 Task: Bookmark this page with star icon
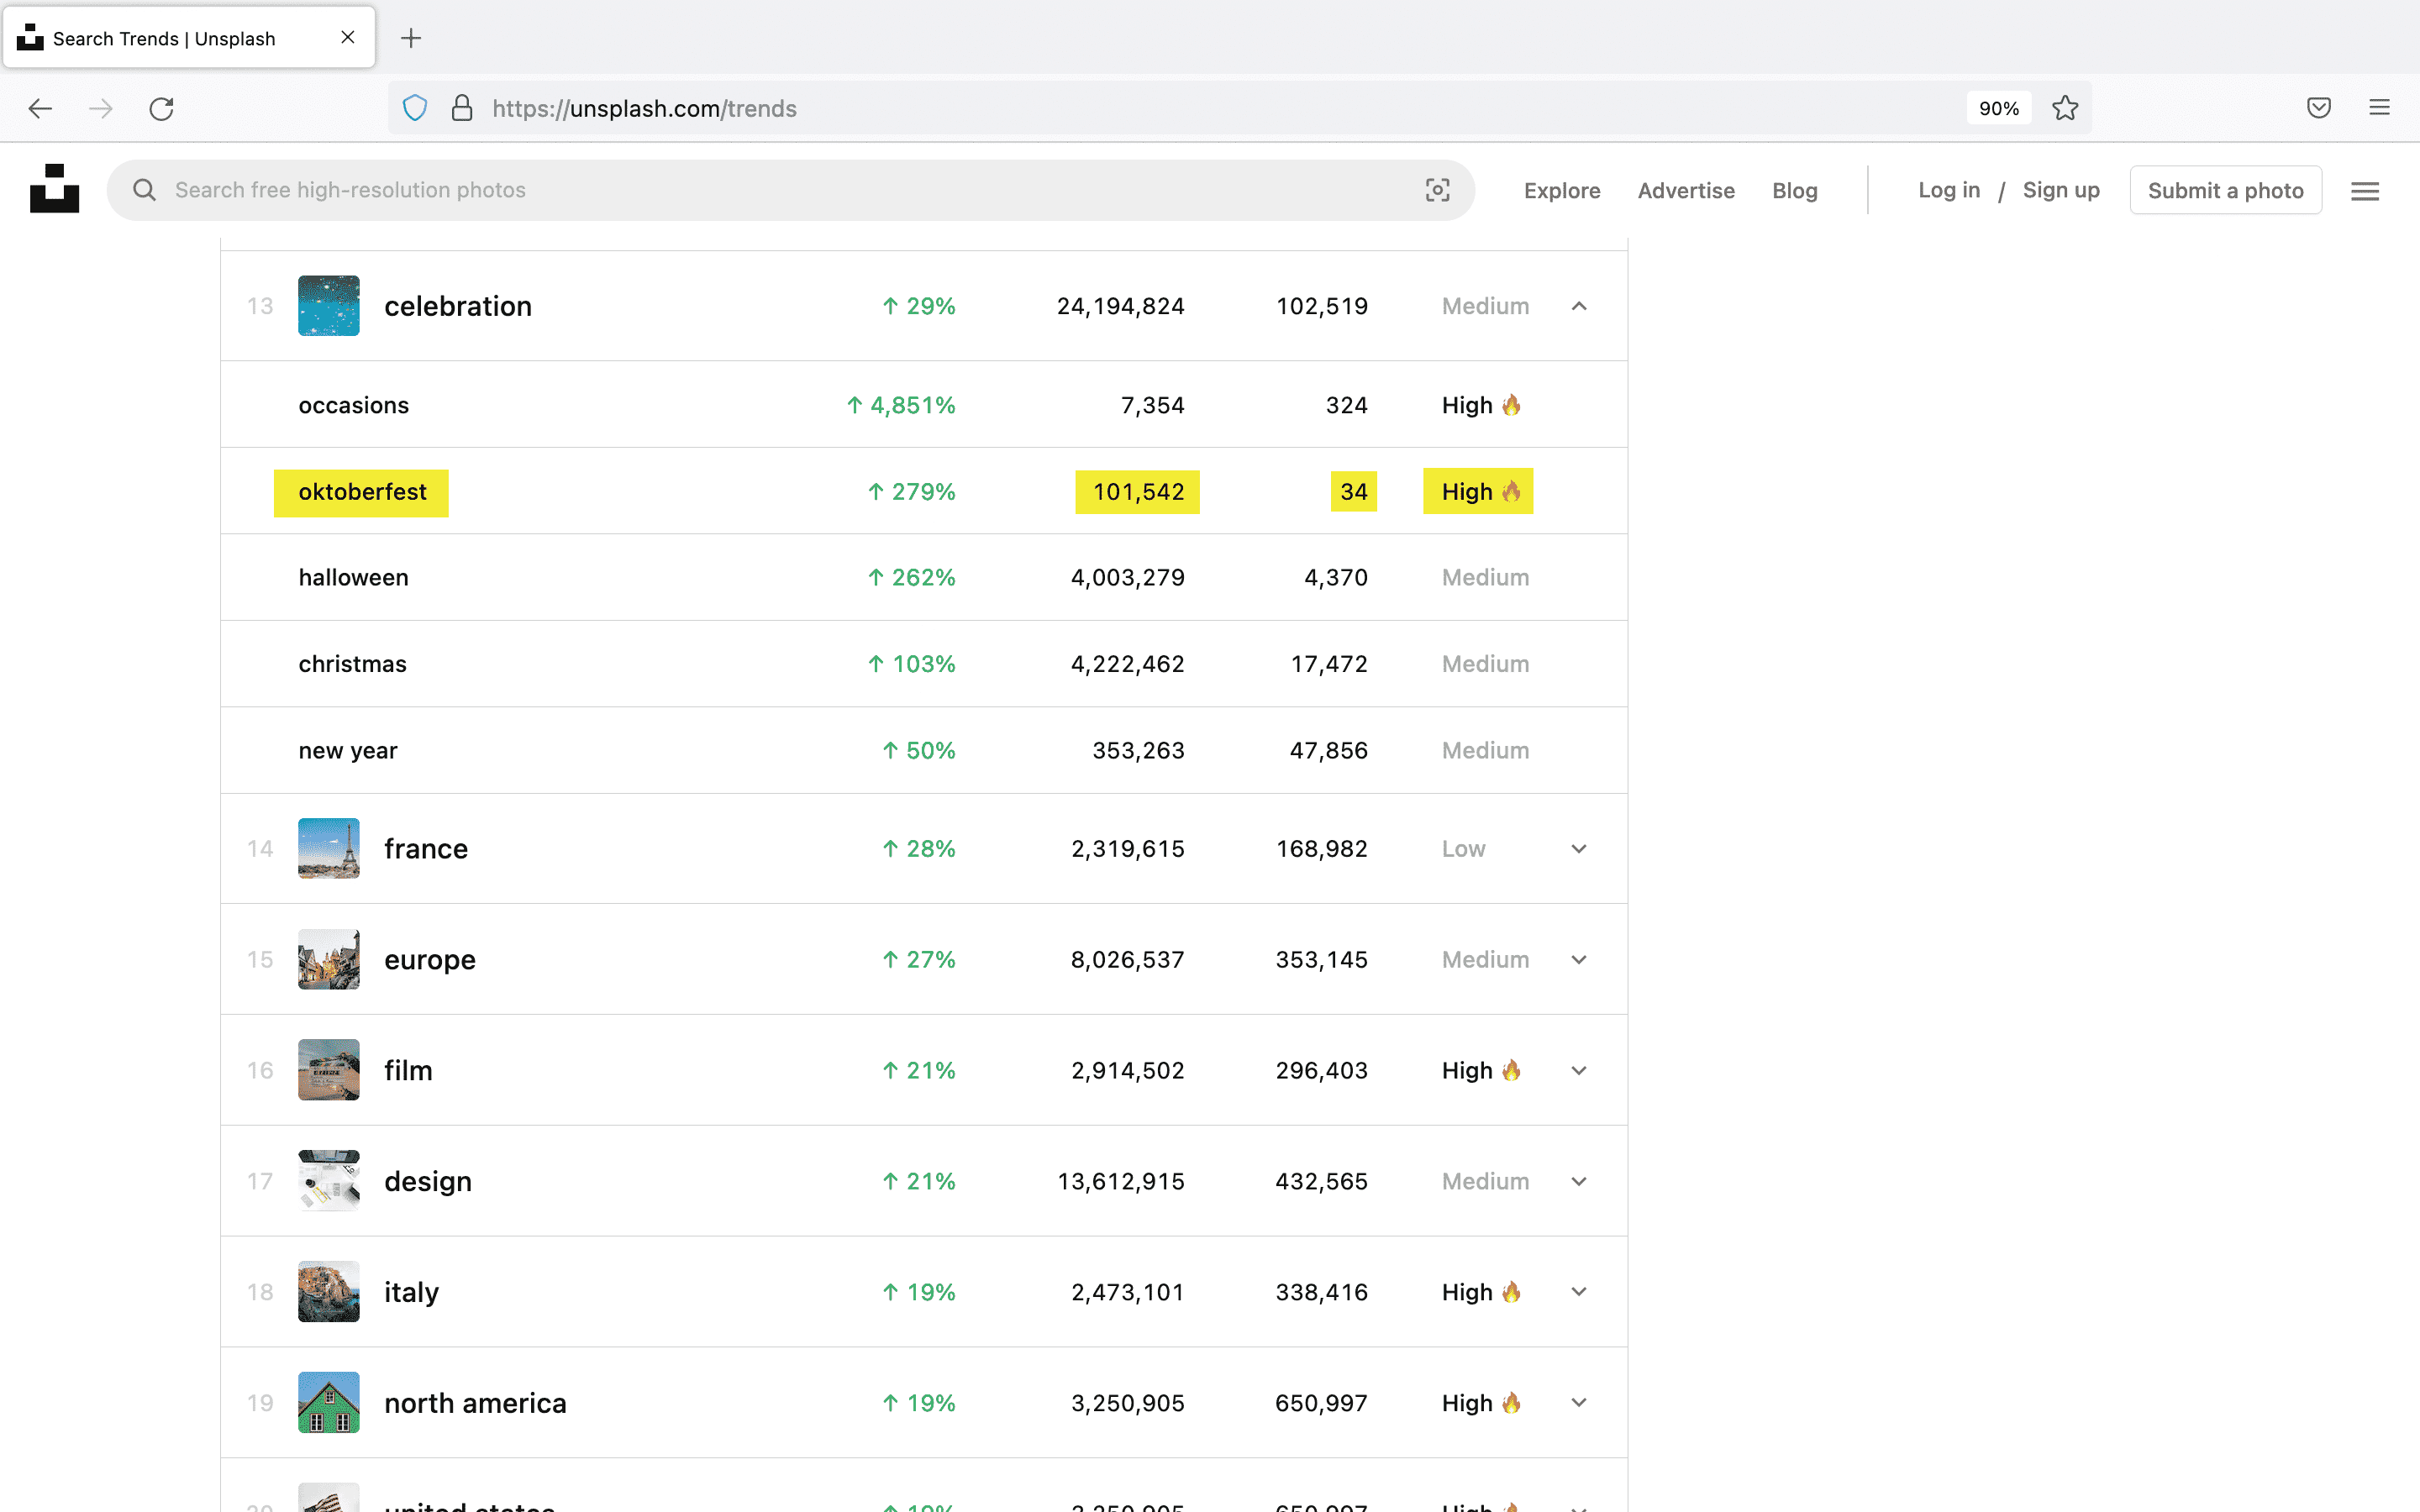pos(2065,108)
